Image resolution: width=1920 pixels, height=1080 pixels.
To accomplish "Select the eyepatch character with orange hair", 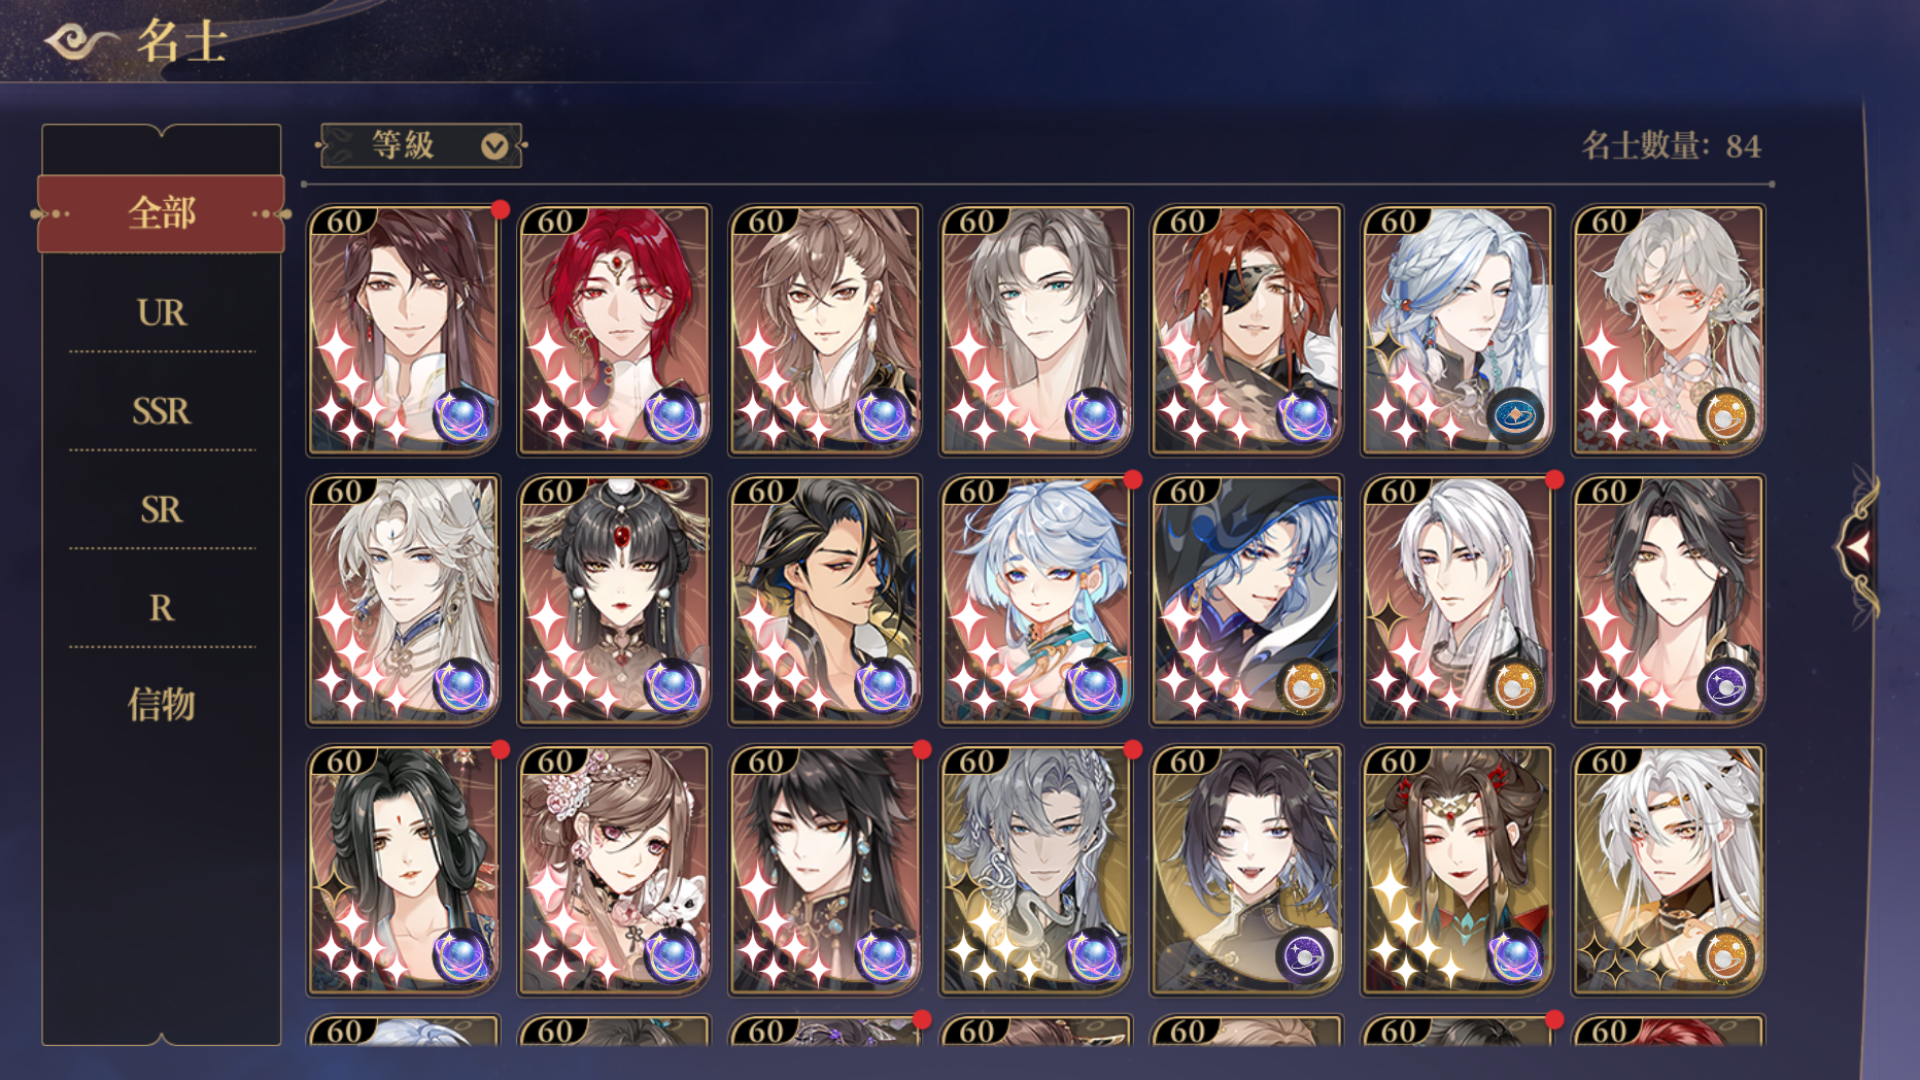I will coord(1247,330).
